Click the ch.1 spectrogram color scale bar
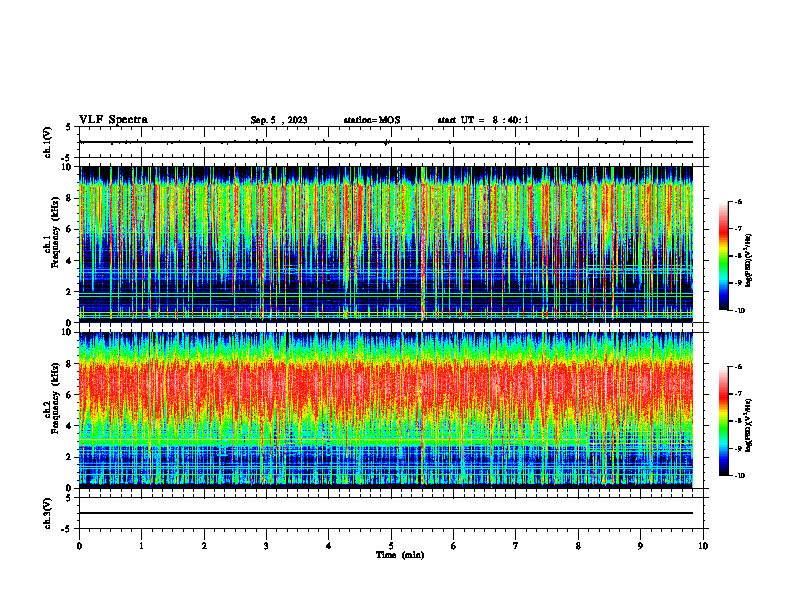792x612 pixels. tap(723, 256)
